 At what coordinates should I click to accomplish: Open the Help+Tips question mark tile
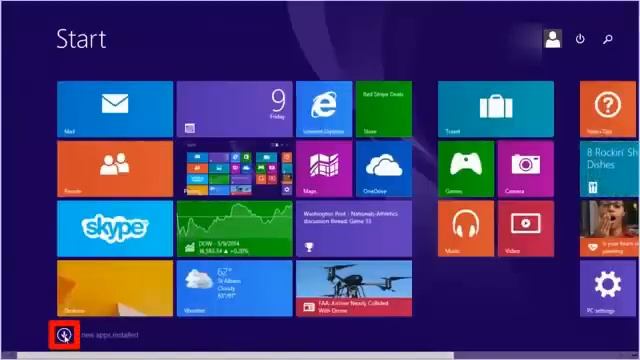pyautogui.click(x=608, y=109)
